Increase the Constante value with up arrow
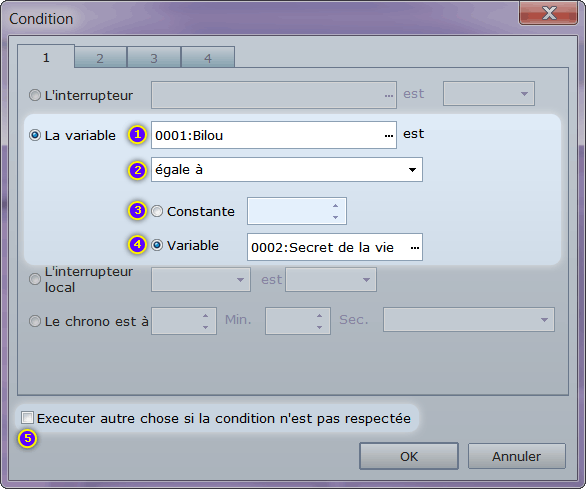 (335, 206)
